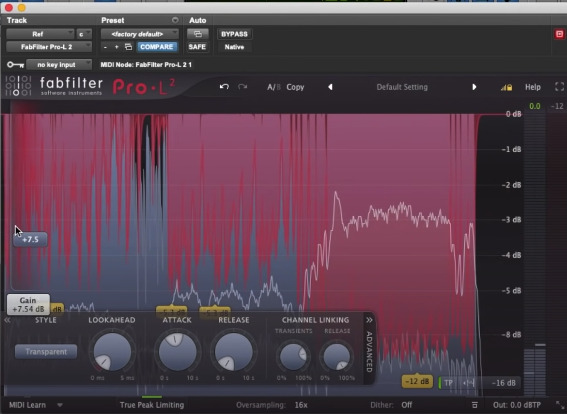Screen dimensions: 567x414
Task: Collapse the controls using left double chevron
Action: click(7, 320)
